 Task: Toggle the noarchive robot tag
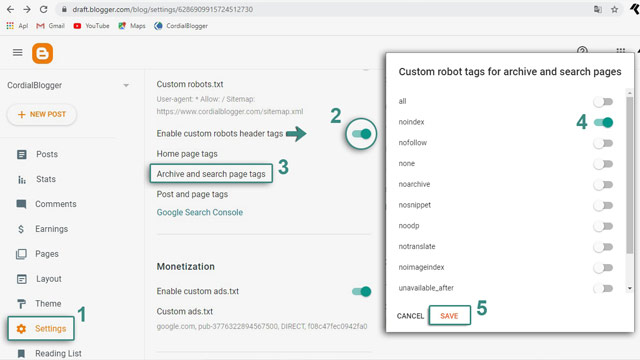coord(603,185)
